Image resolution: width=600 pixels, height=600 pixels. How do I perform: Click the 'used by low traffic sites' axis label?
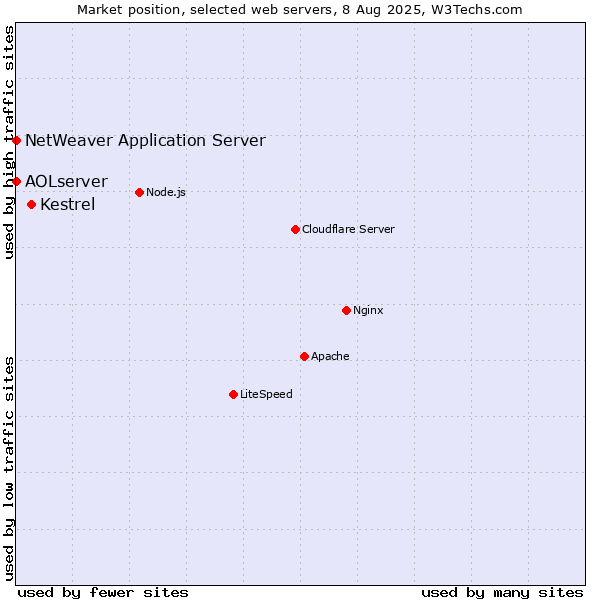8,469
